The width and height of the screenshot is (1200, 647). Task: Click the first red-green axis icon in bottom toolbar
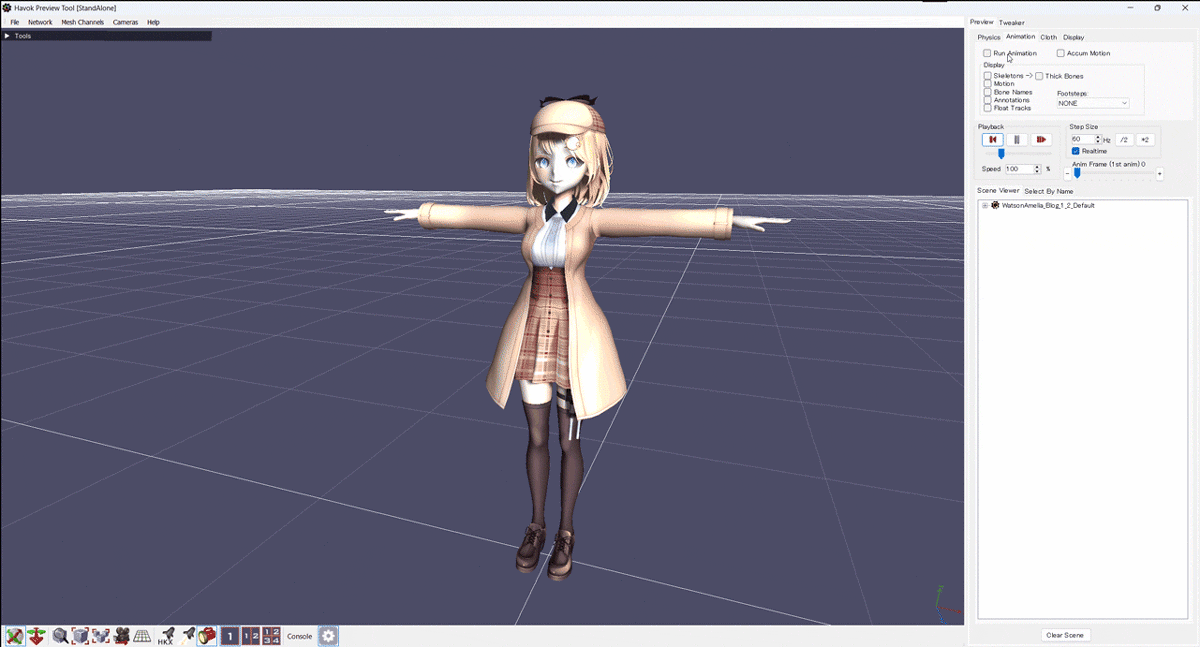[x=14, y=636]
